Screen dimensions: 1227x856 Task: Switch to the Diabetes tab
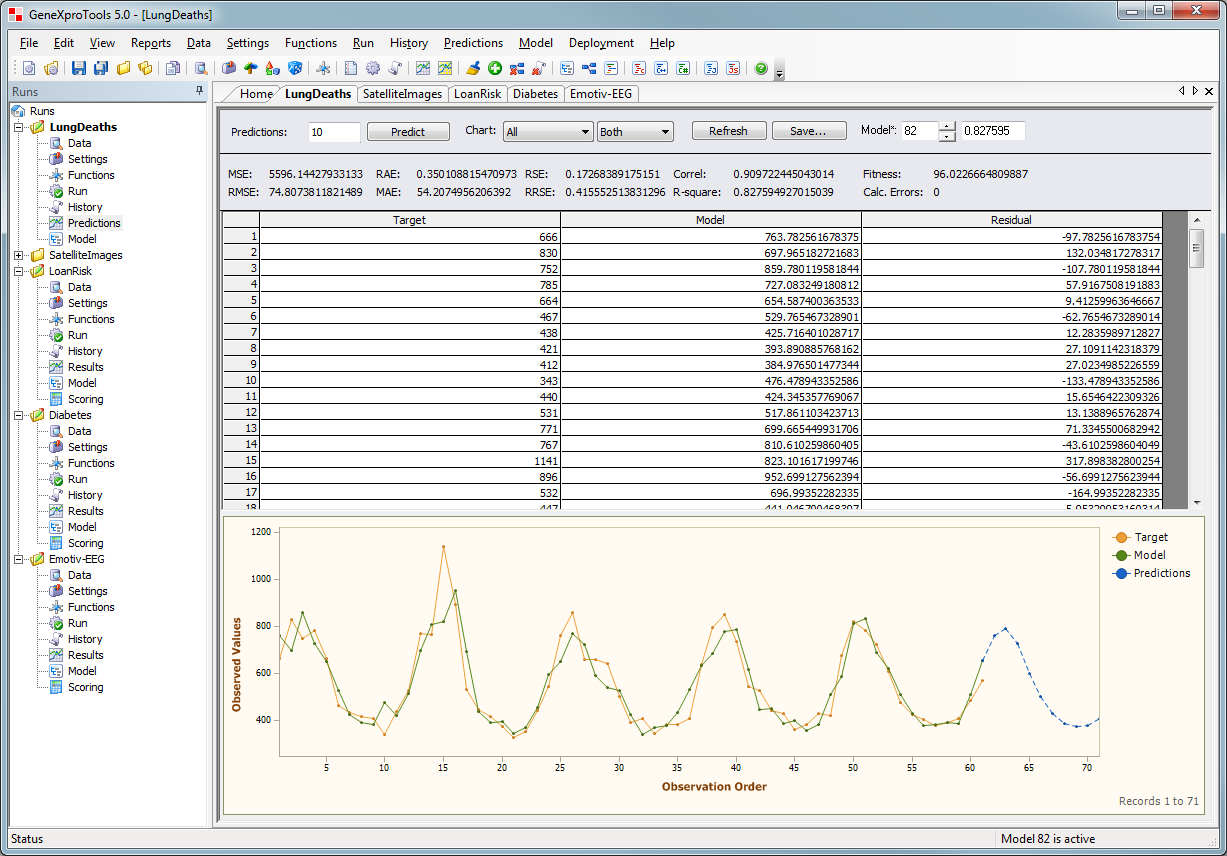[535, 94]
